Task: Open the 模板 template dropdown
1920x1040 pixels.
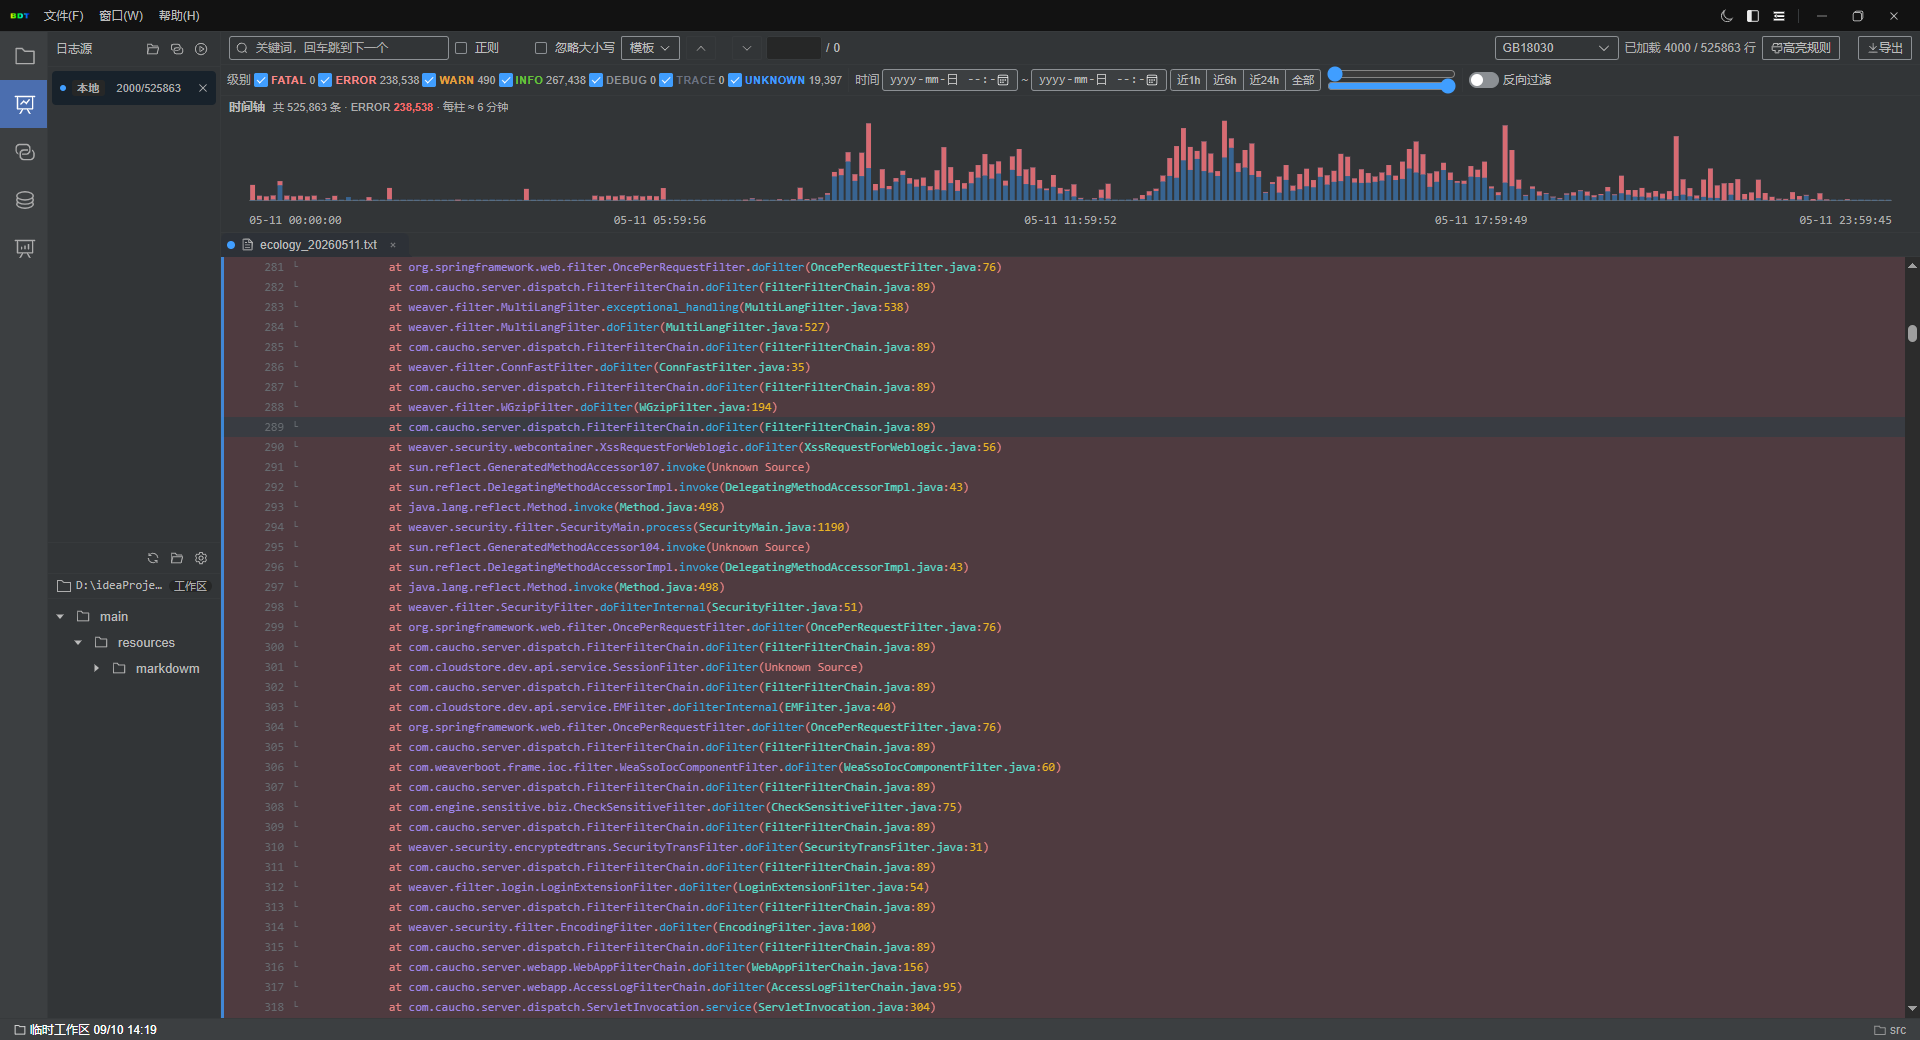Action: pyautogui.click(x=650, y=48)
